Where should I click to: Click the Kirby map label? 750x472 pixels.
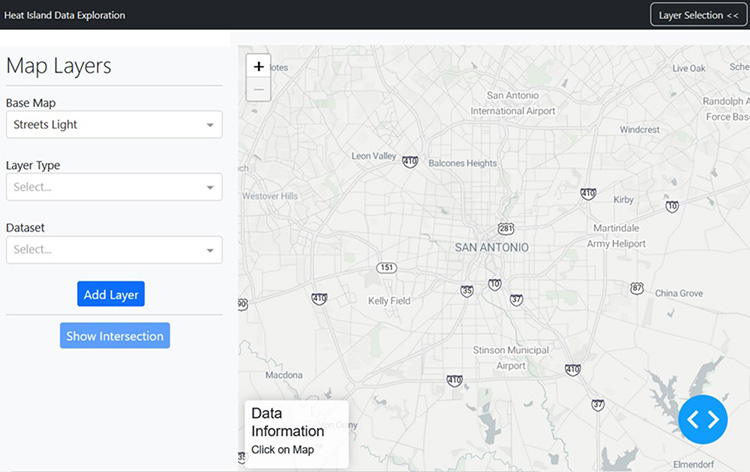point(623,199)
